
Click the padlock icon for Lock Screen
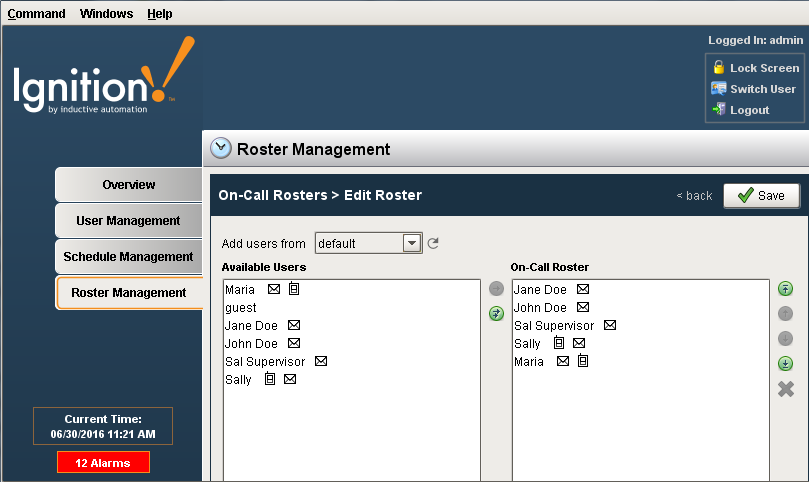[719, 67]
